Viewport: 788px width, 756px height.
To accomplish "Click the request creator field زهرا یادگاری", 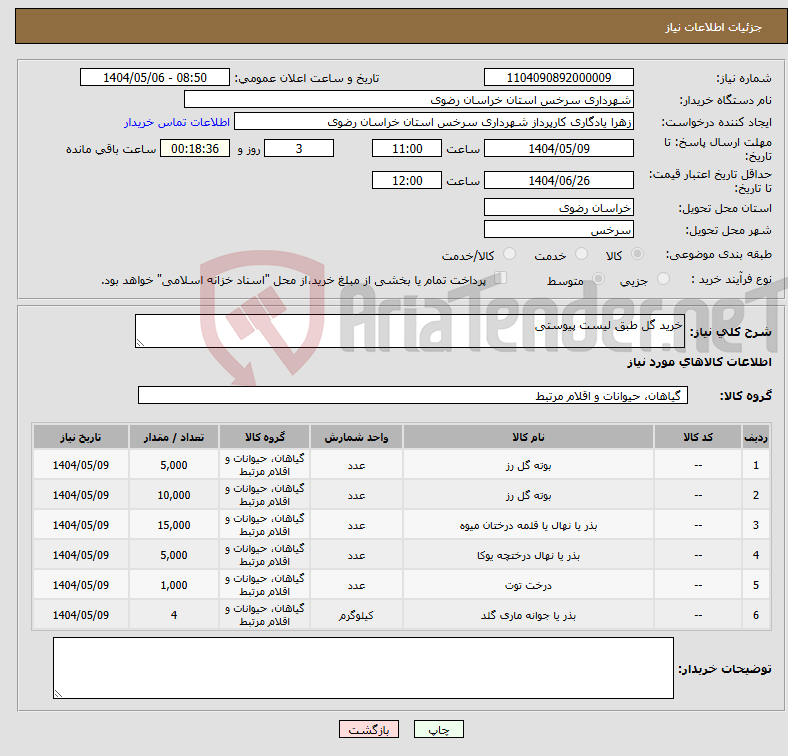I will coord(434,122).
